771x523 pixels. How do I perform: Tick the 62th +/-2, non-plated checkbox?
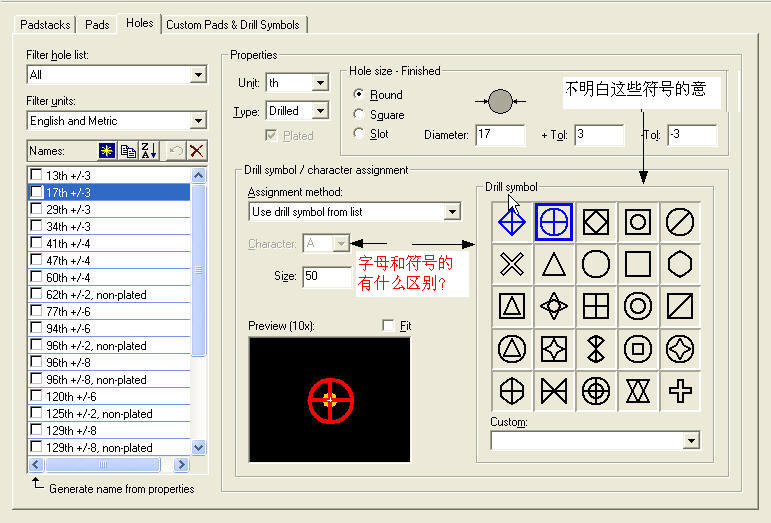click(x=36, y=293)
